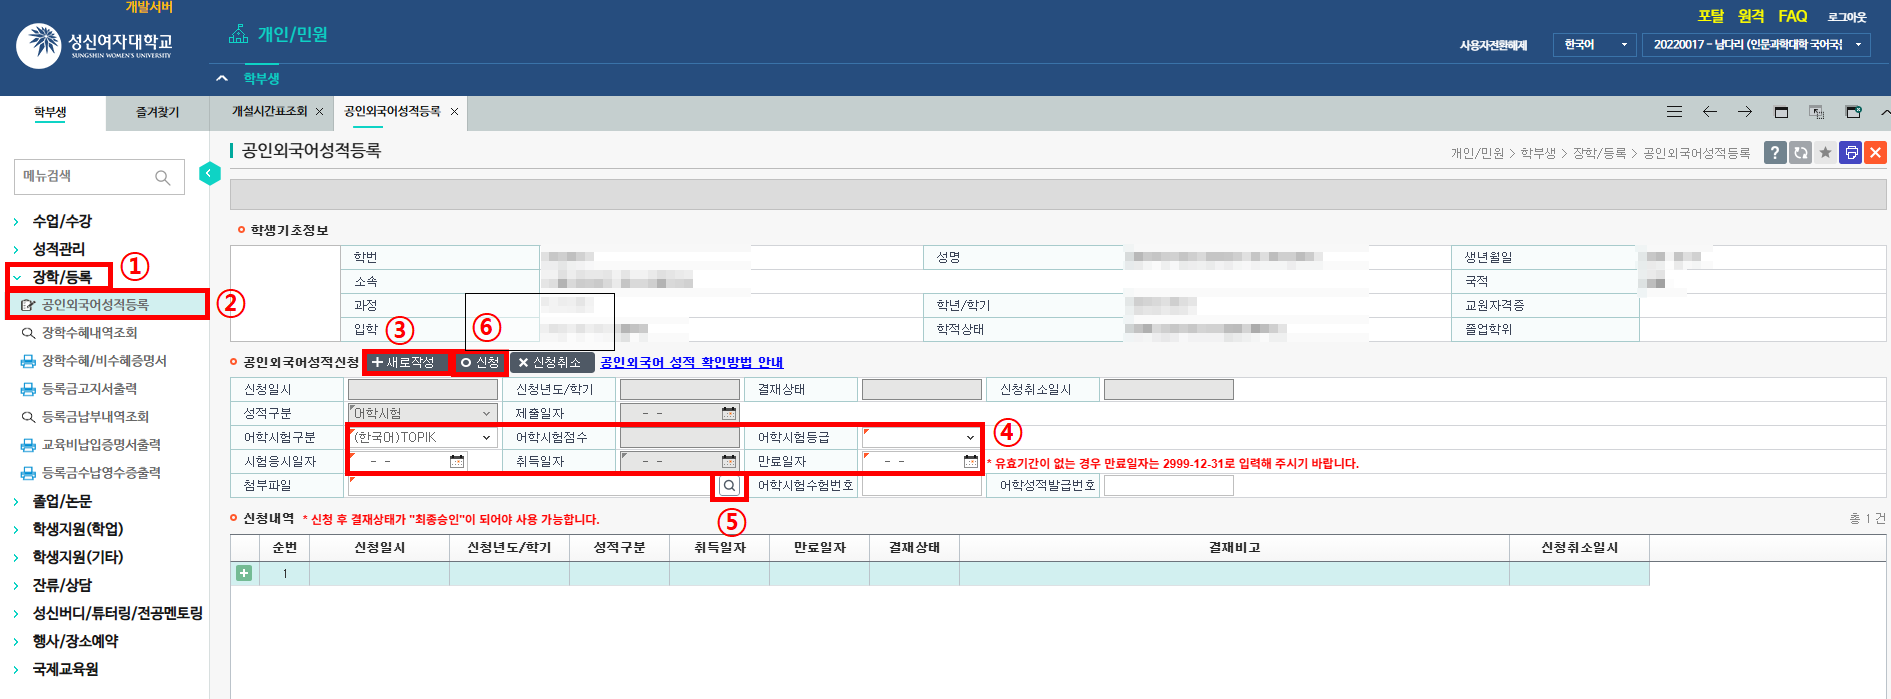Viewport: 1891px width, 699px height.
Task: Open the 어학시험등급 dropdown
Action: 921,438
